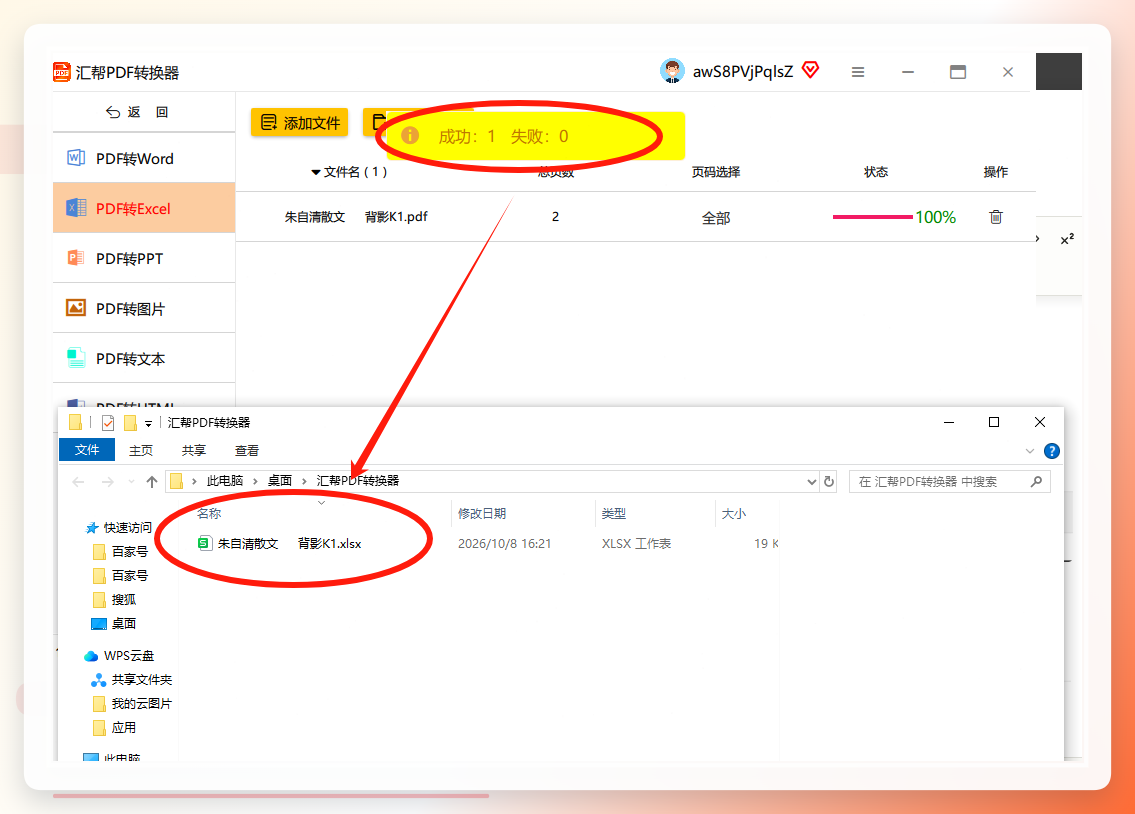Expand the breadcrumb chevron after 此电脑
Screen dimensions: 1135x814
tap(255, 481)
